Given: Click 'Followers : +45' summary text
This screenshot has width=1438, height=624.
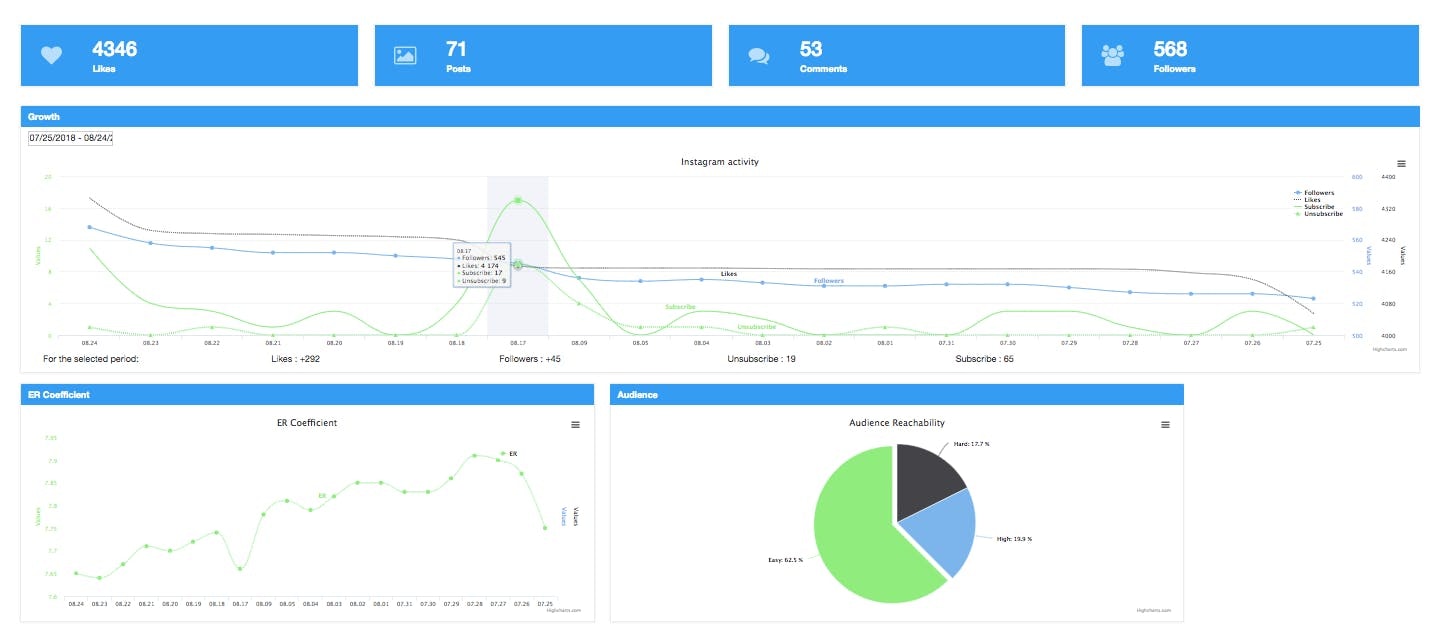Looking at the screenshot, I should pos(530,358).
